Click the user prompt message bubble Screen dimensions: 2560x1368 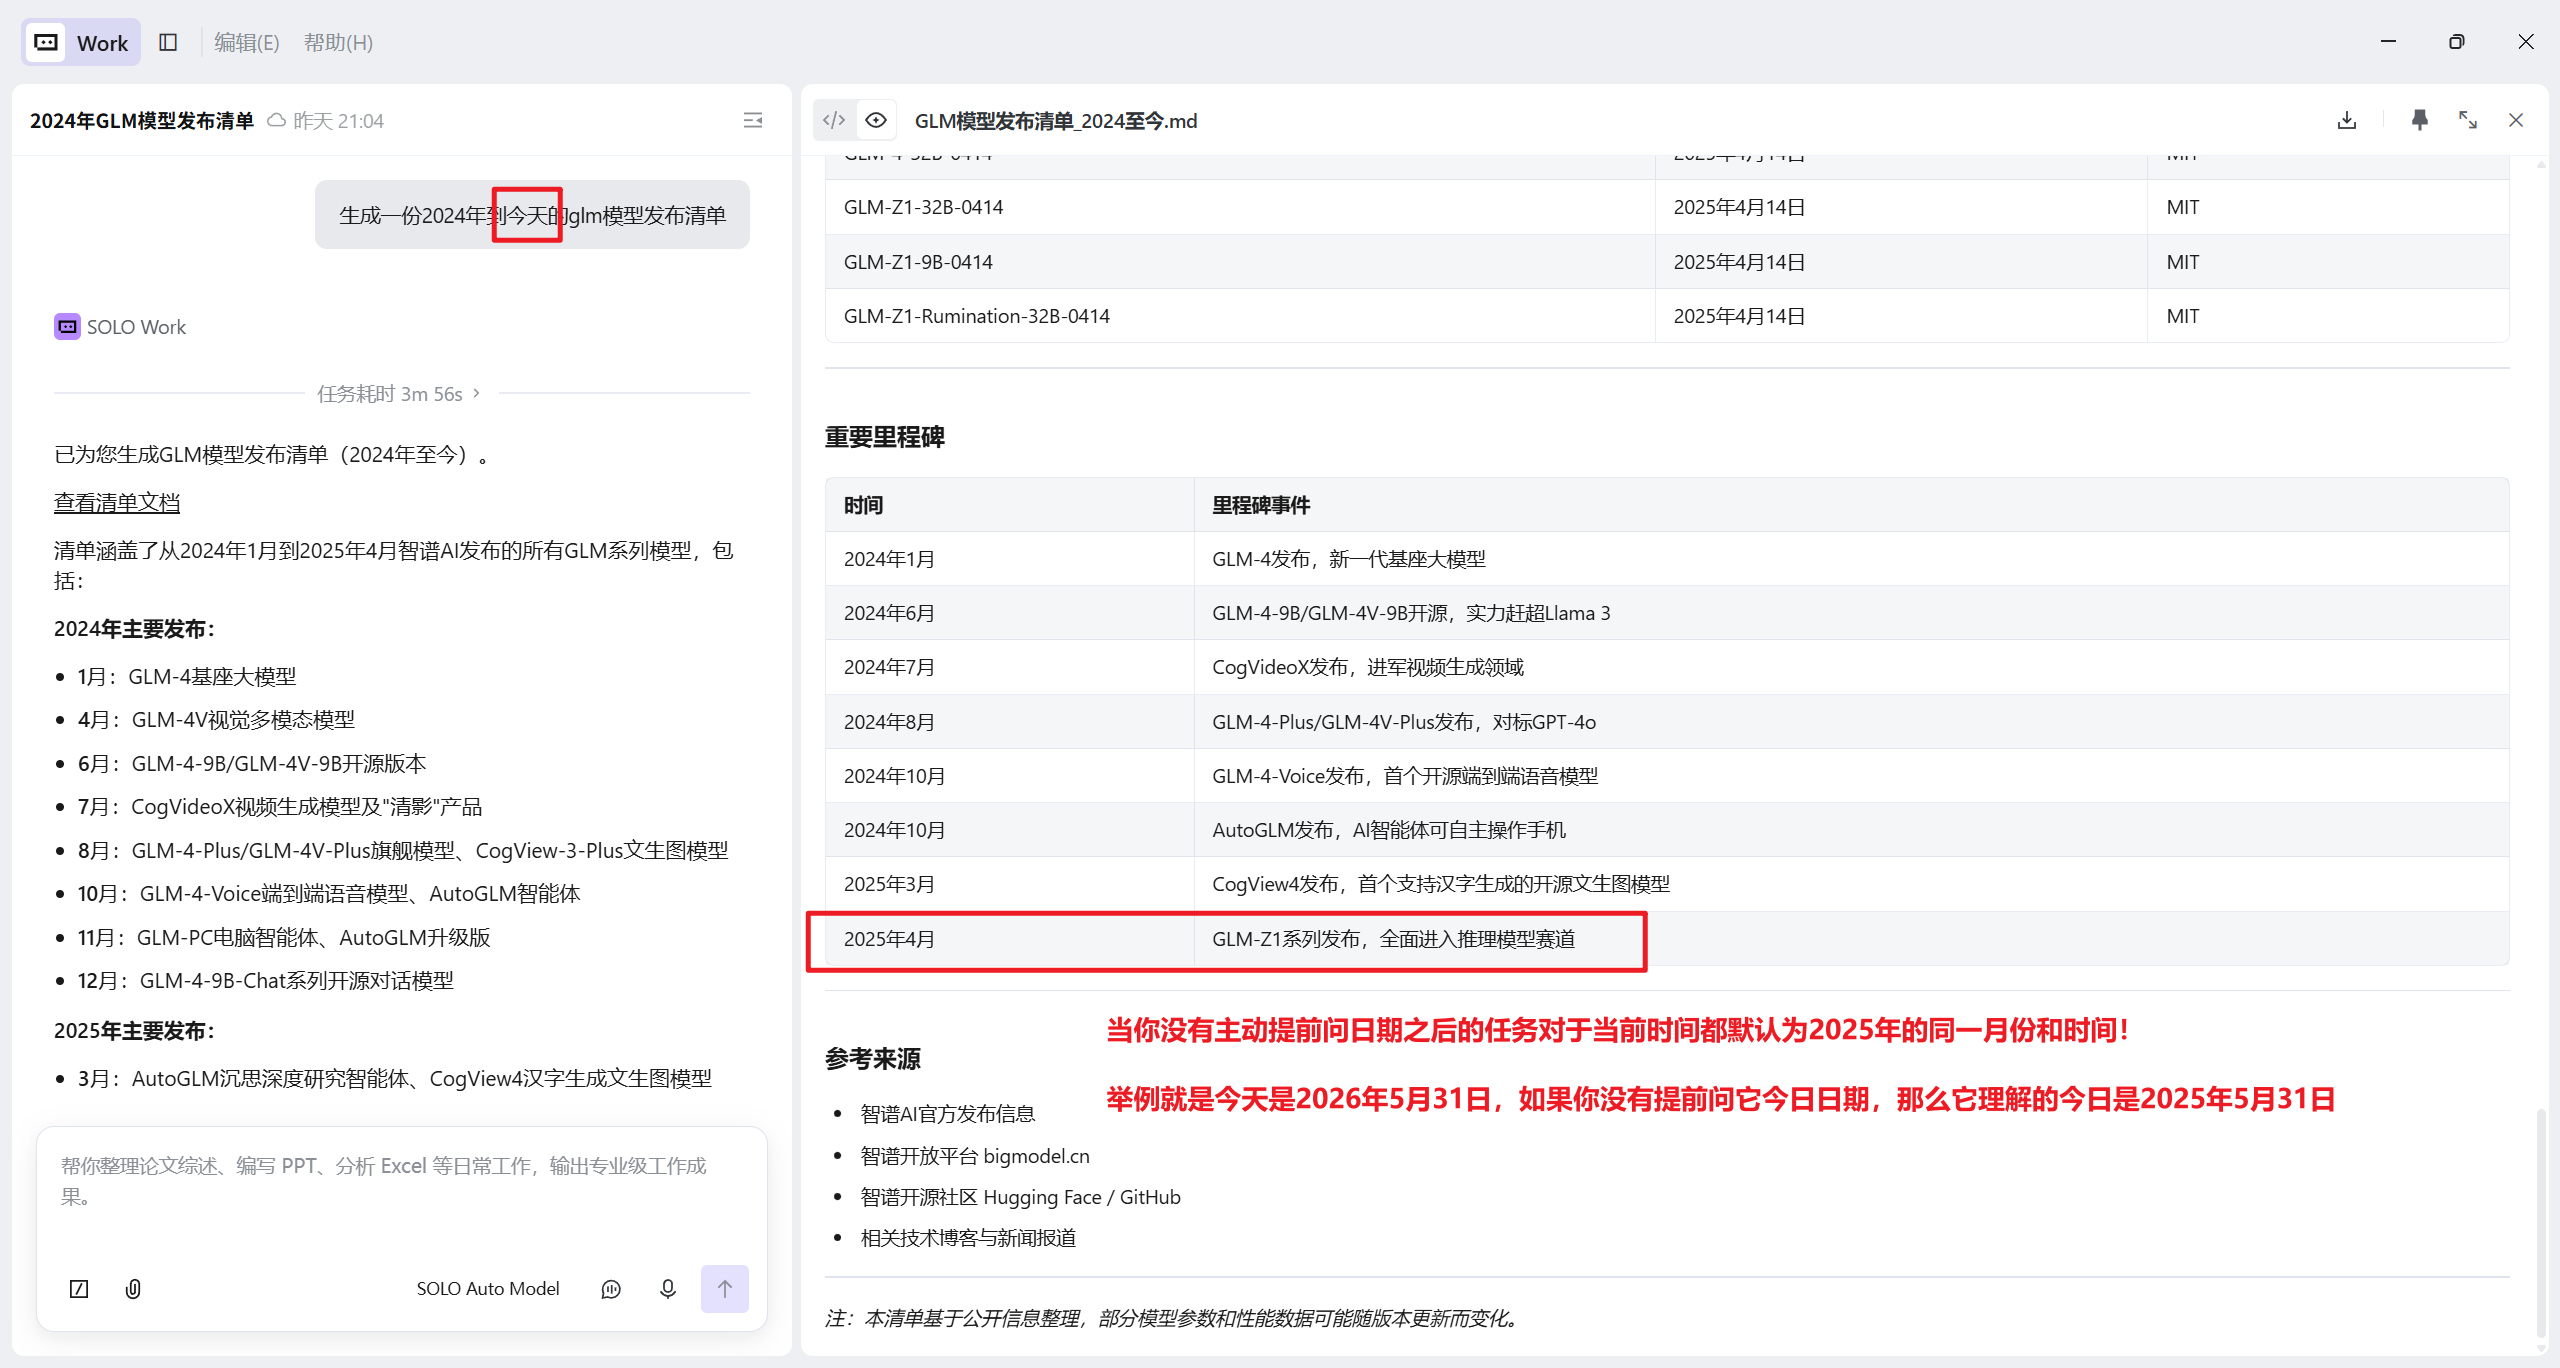coord(532,215)
